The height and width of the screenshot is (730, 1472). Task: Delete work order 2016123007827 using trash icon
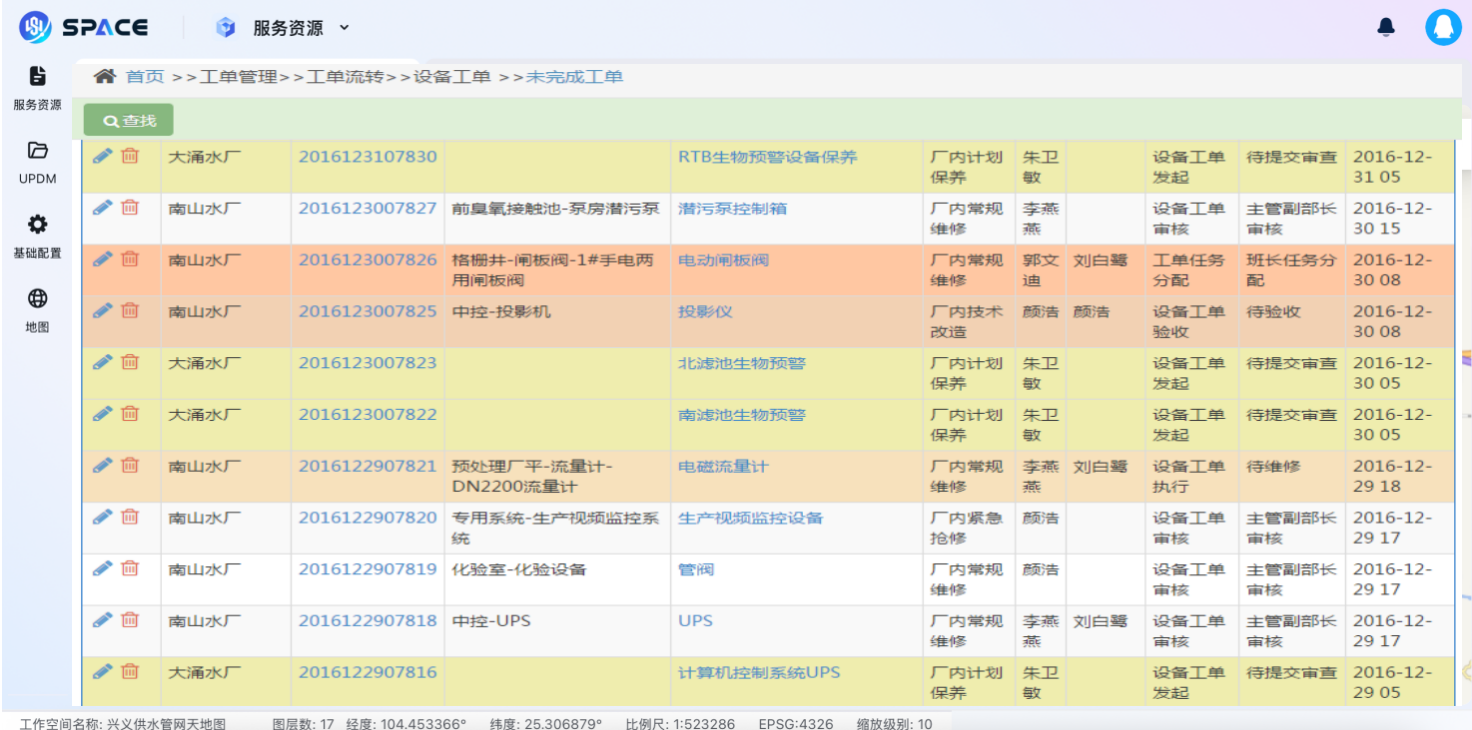(x=129, y=207)
